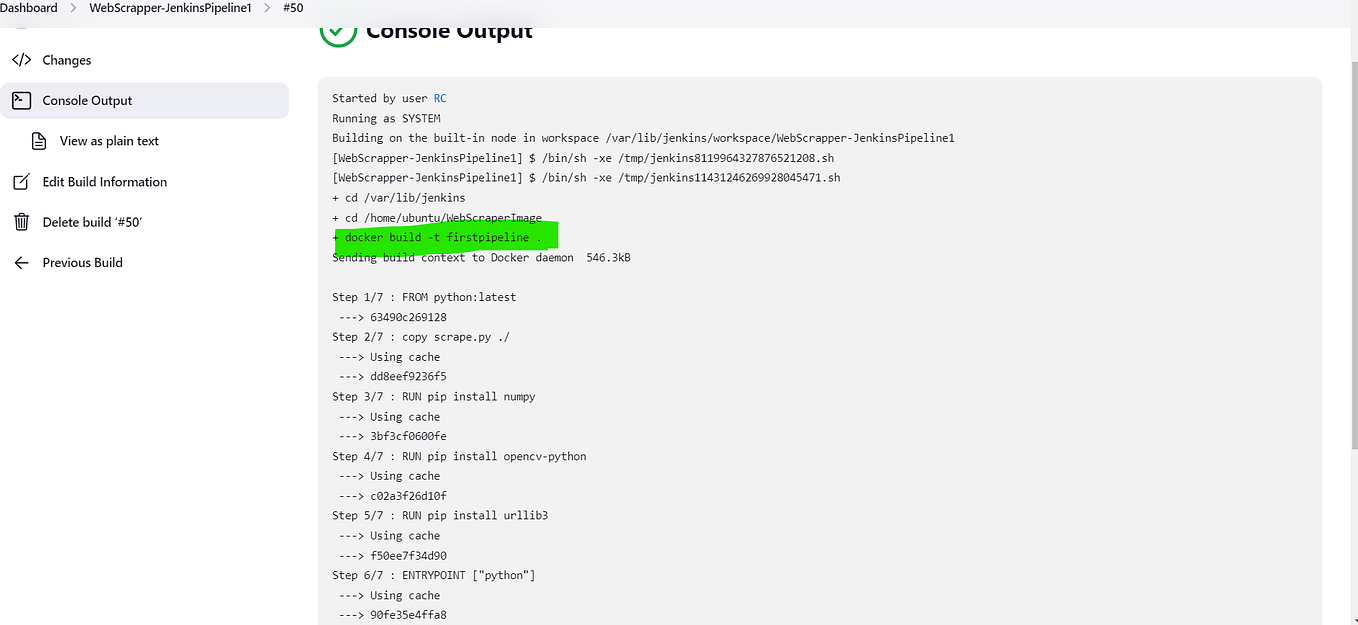Open View as plain text

107,140
